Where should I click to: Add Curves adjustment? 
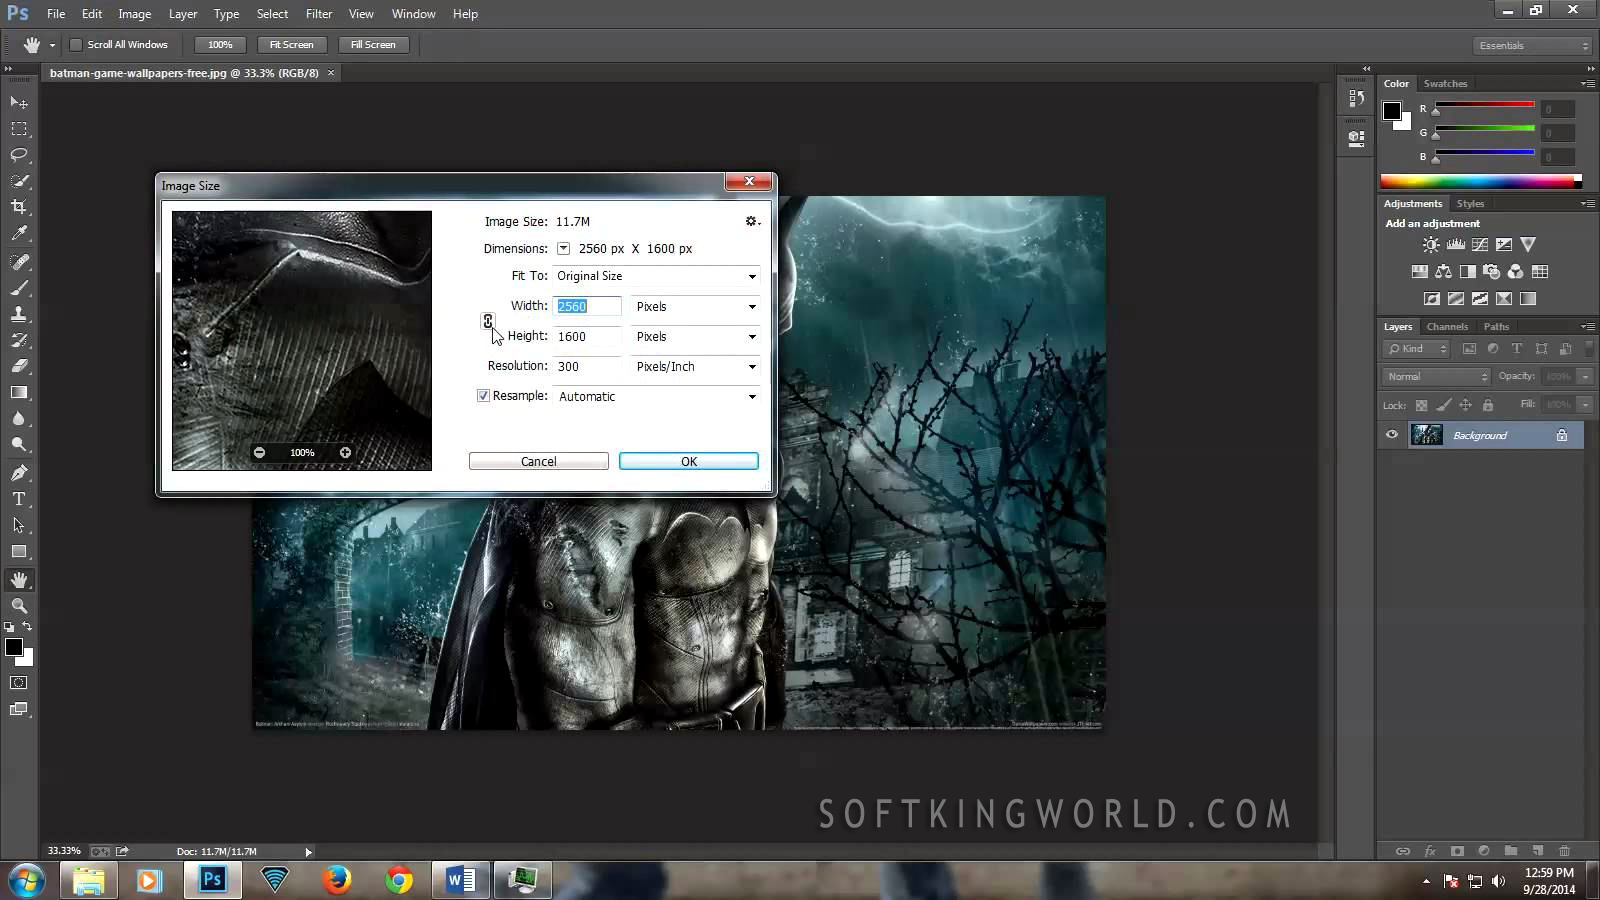point(1480,245)
